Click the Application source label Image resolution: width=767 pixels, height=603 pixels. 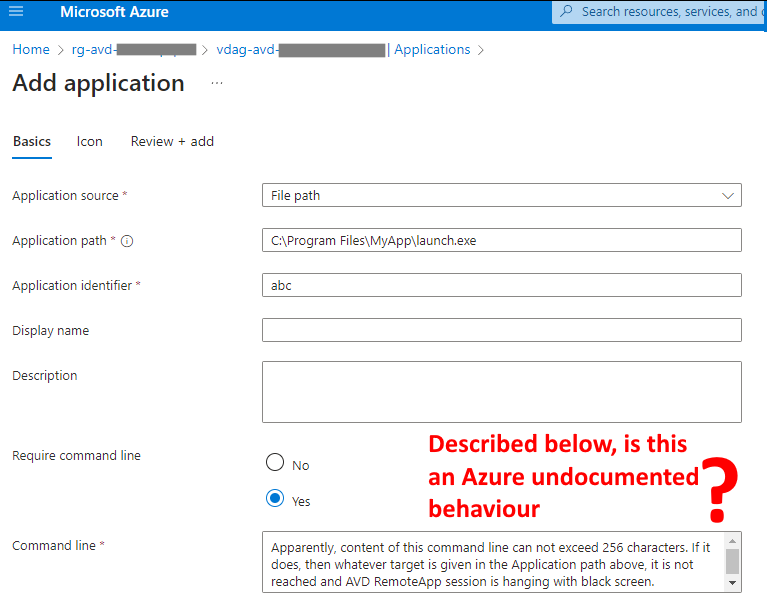click(x=66, y=196)
